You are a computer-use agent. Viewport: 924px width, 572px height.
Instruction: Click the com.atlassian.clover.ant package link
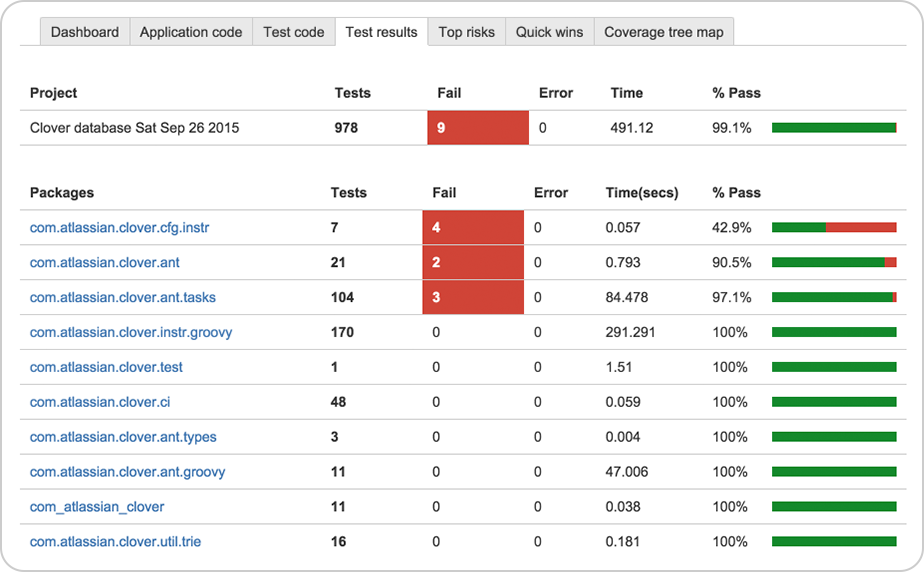[105, 263]
